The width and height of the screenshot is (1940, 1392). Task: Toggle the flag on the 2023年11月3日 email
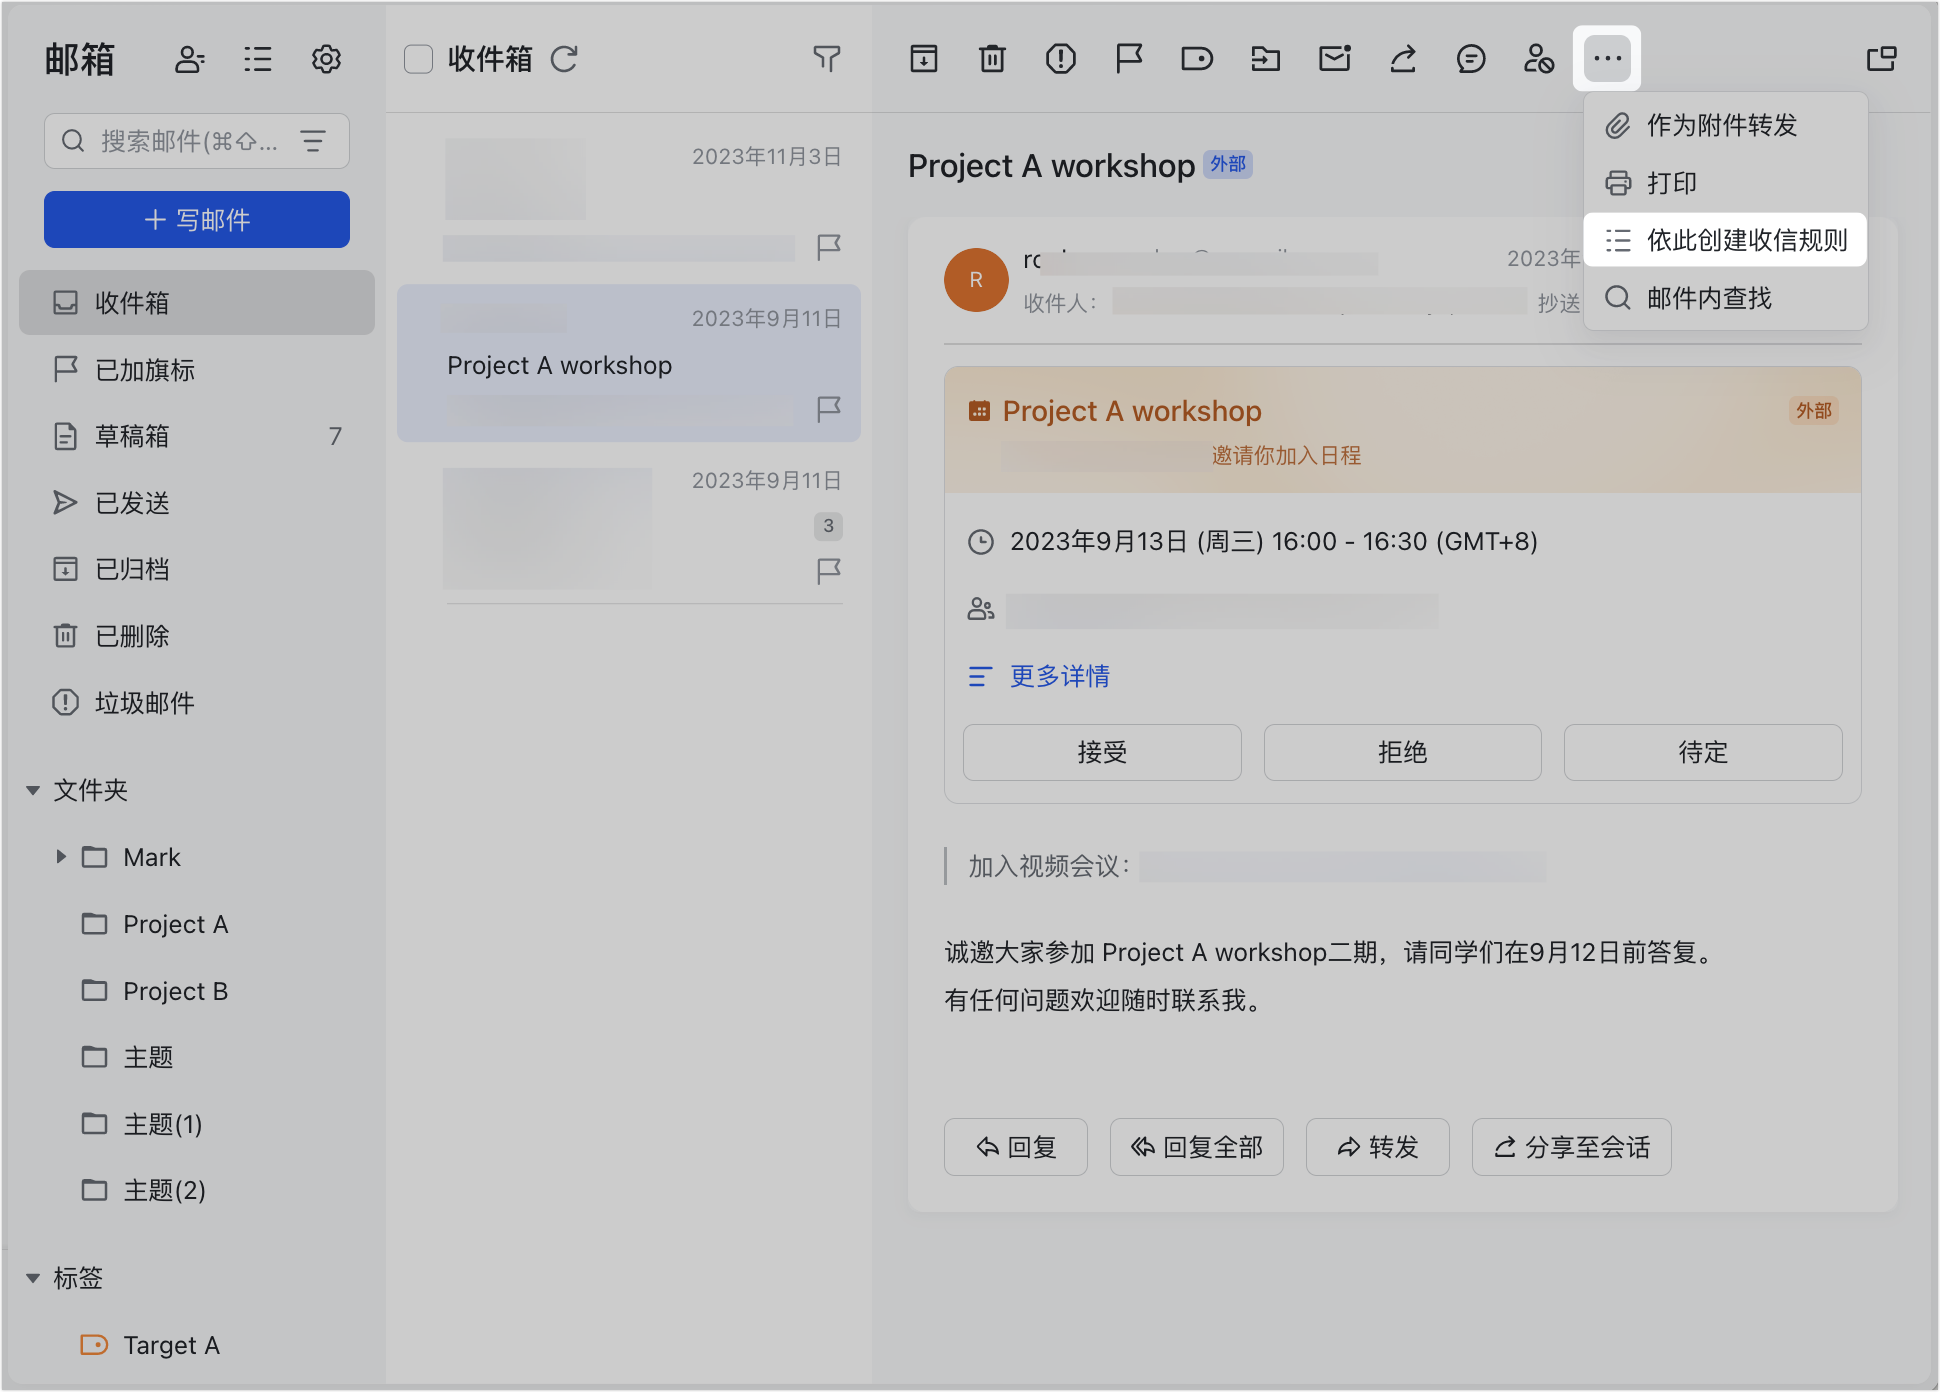click(x=829, y=247)
